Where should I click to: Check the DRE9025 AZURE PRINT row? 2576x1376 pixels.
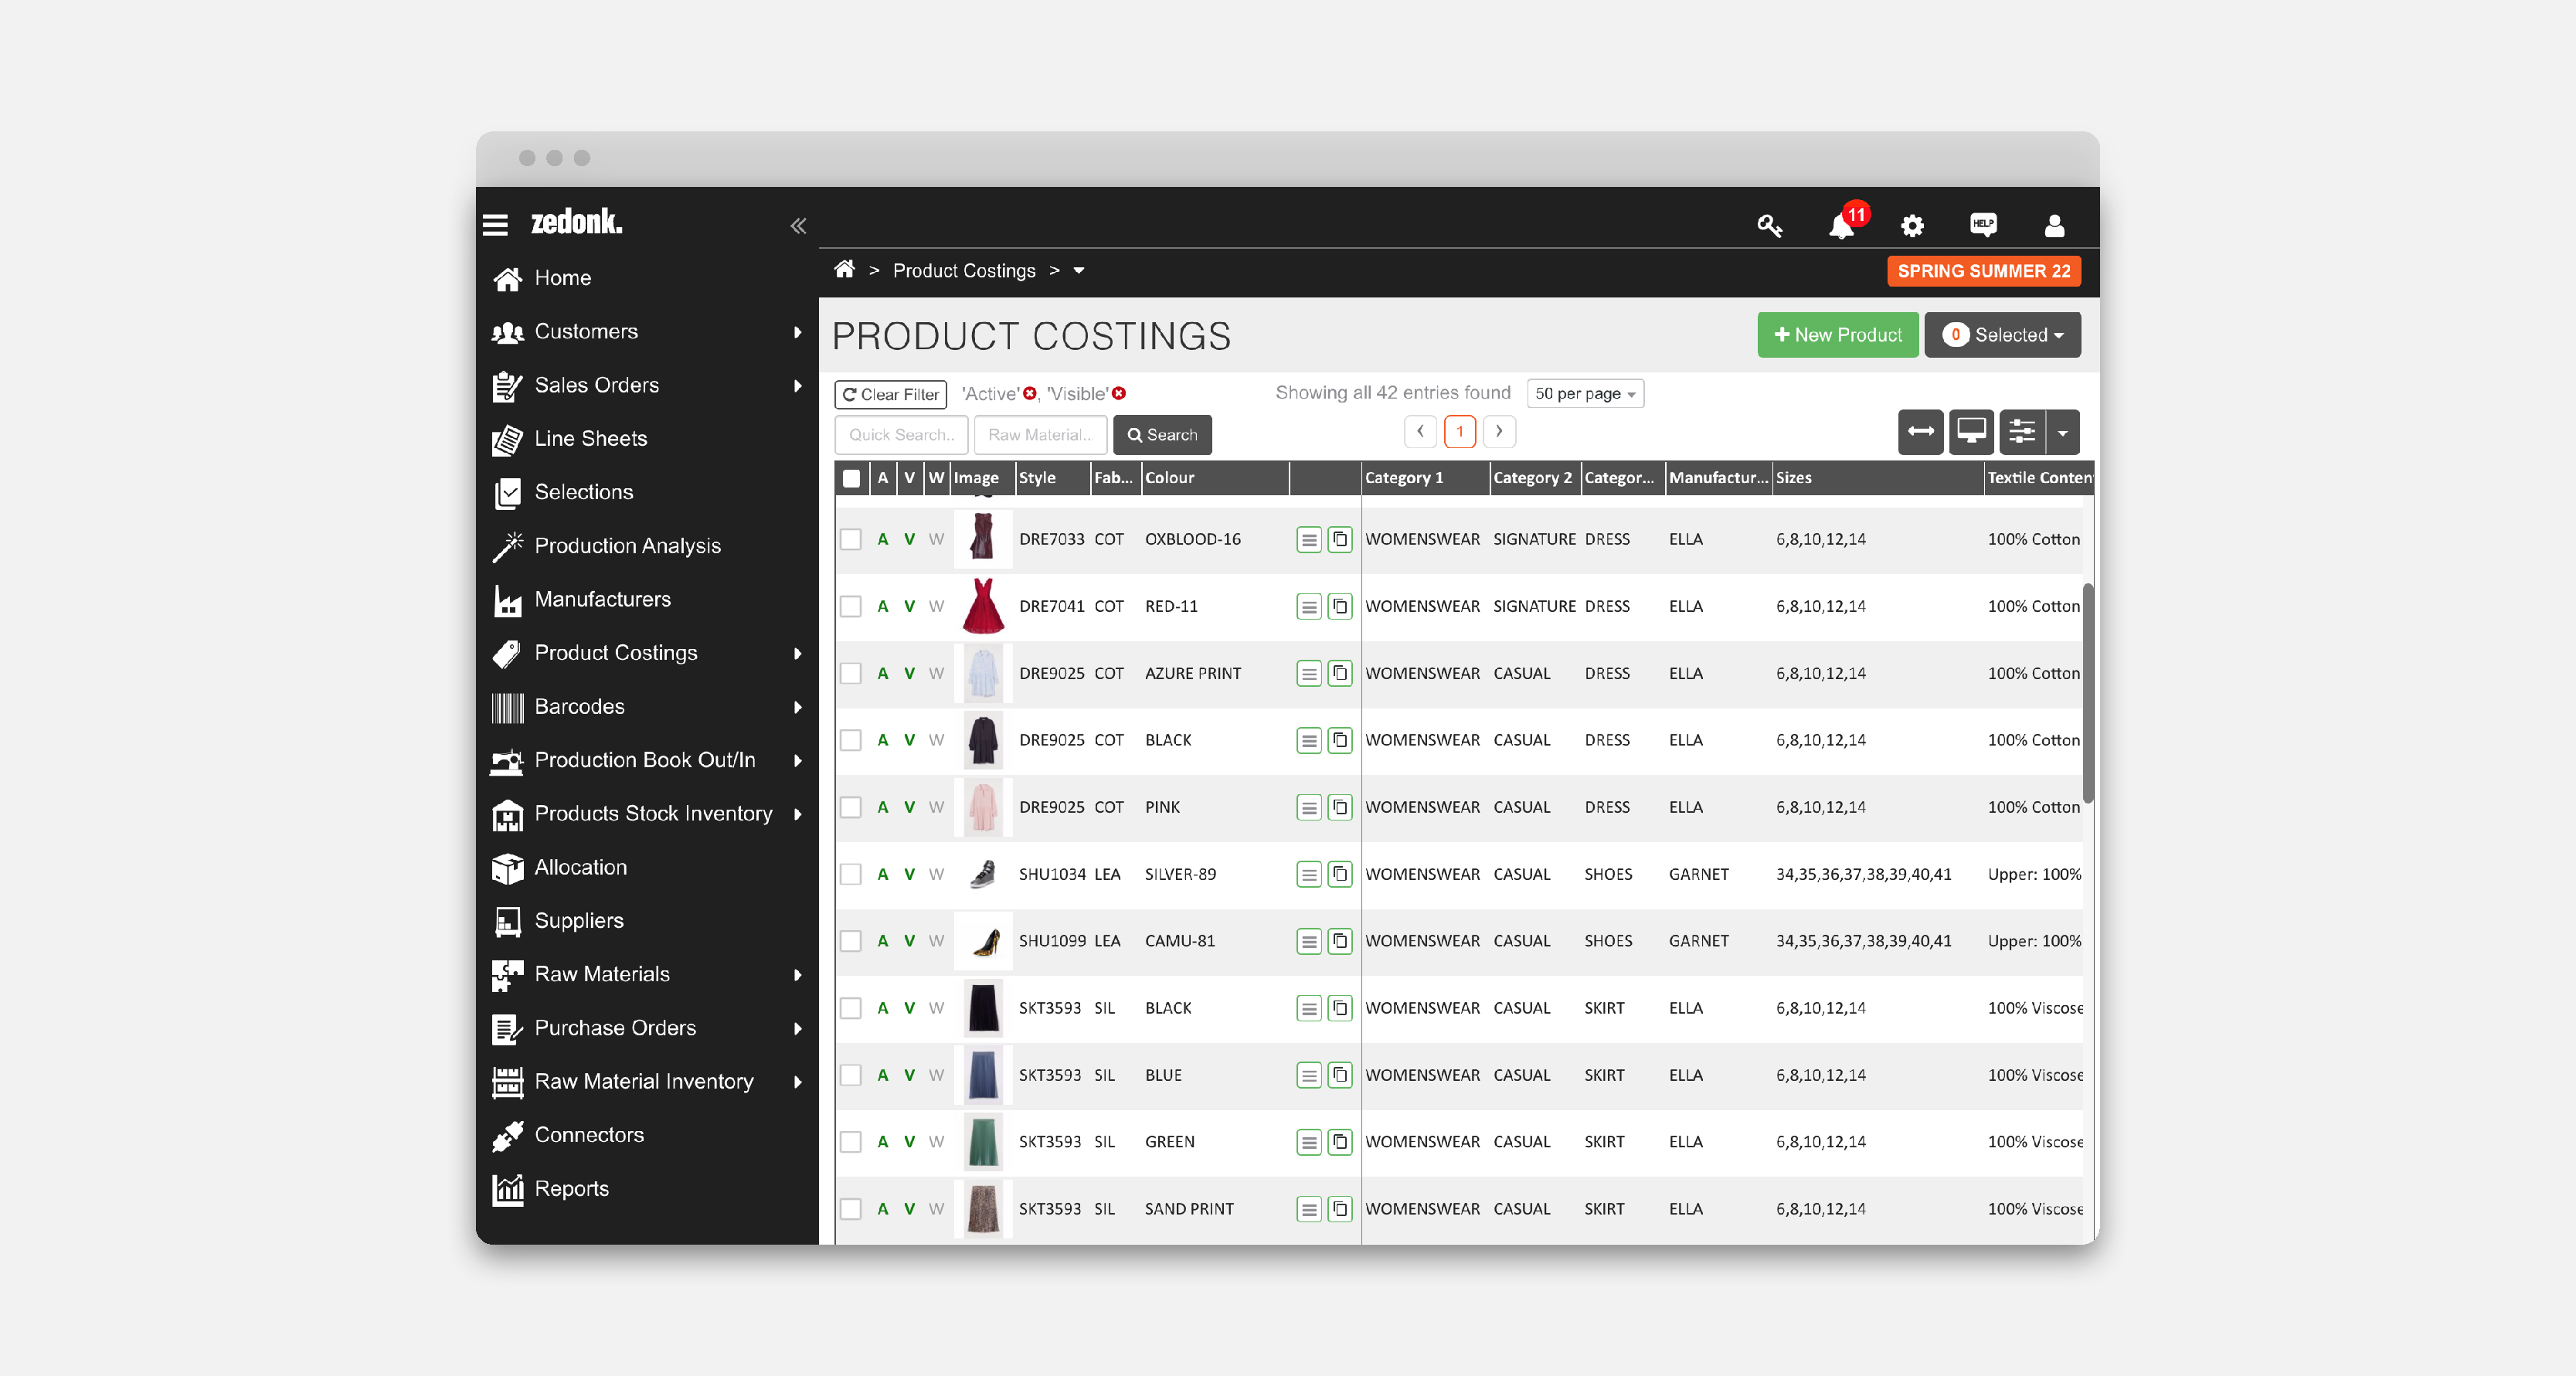point(851,674)
